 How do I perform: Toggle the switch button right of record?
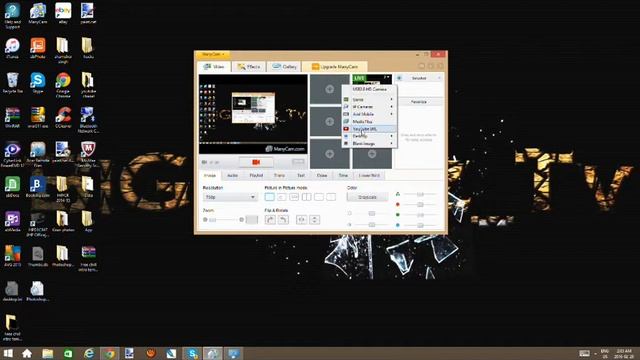point(298,162)
